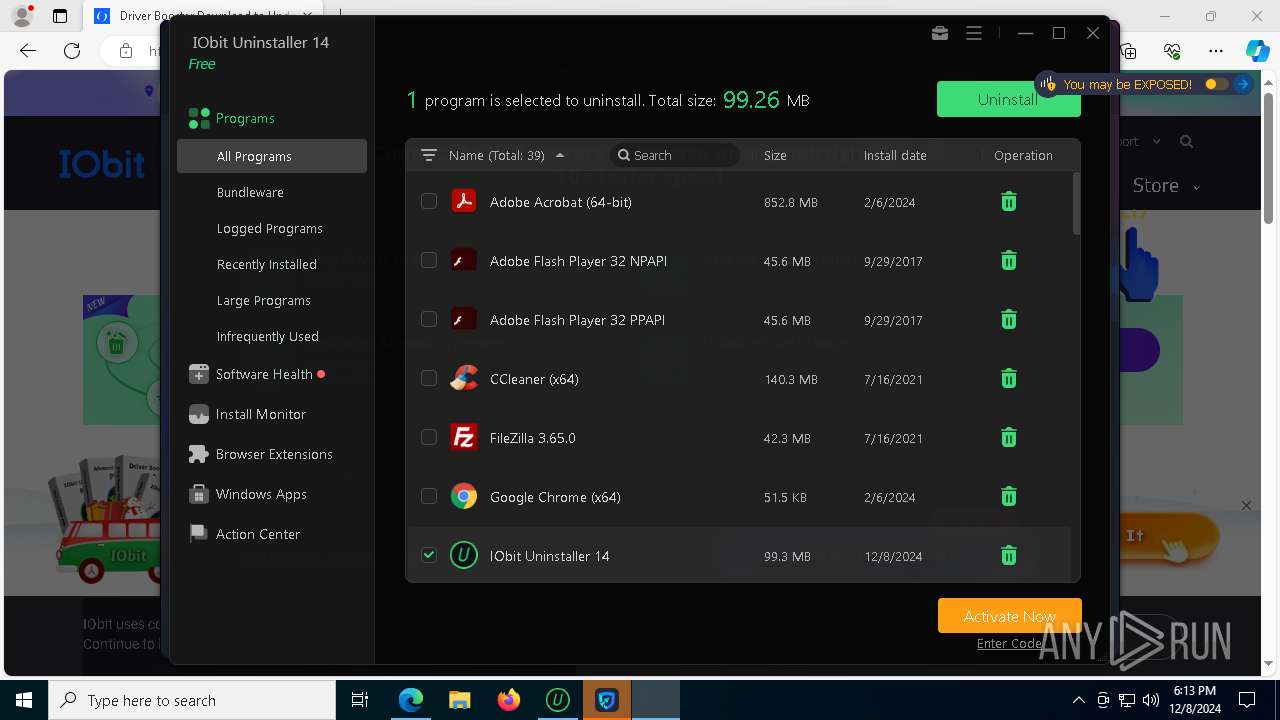Viewport: 1280px width, 720px height.
Task: Click the CCleaner program icon
Action: click(x=463, y=379)
